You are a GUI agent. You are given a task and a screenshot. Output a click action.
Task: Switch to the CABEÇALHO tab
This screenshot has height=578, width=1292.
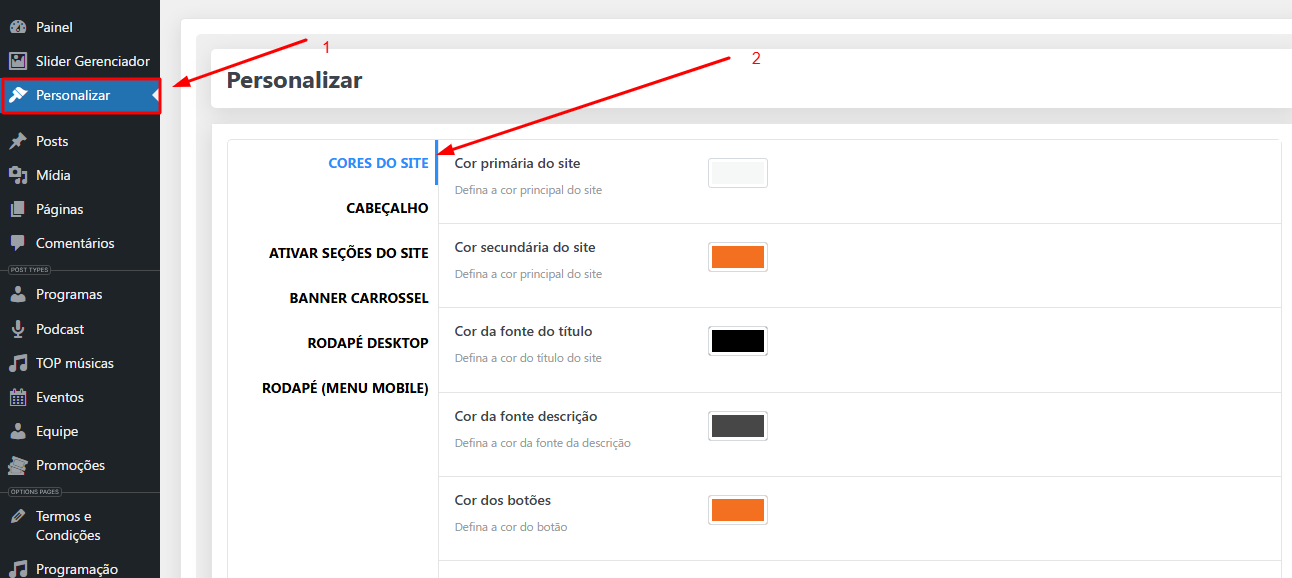click(387, 208)
